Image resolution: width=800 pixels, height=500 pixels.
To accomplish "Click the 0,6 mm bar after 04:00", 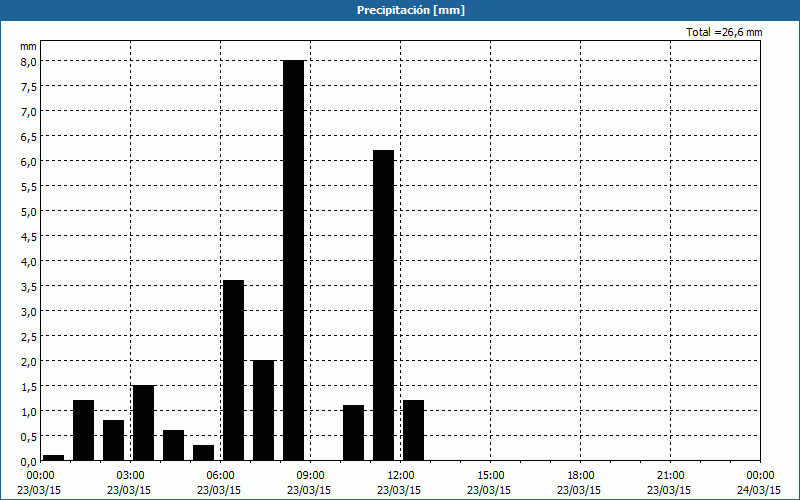I will pyautogui.click(x=173, y=445).
